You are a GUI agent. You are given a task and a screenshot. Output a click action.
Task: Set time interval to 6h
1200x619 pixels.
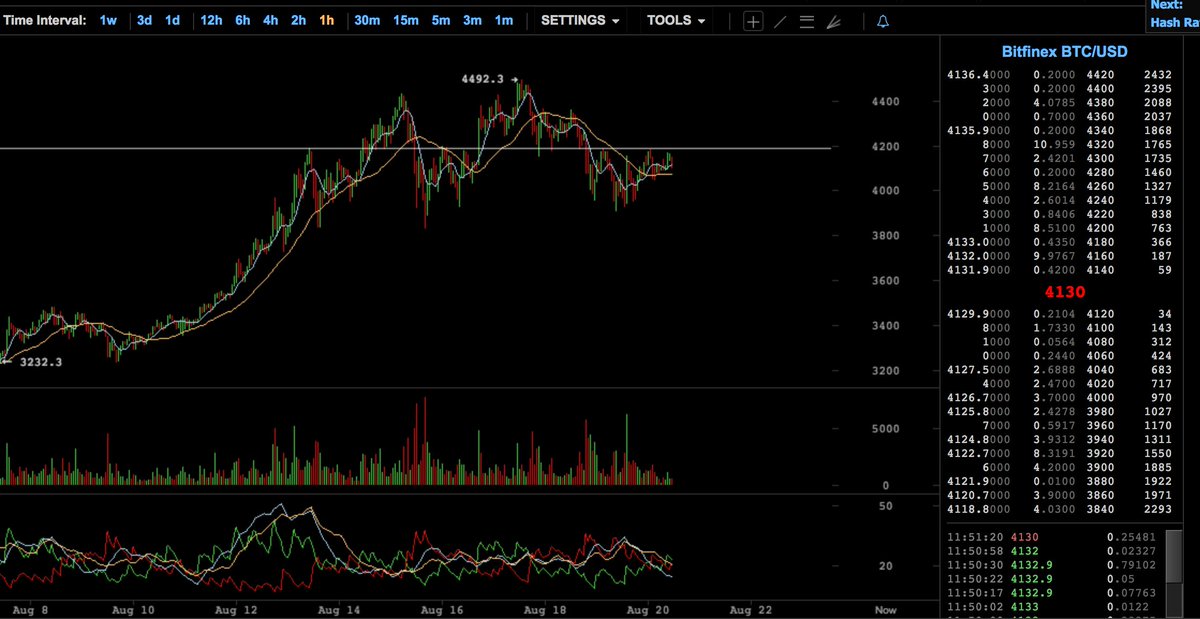[243, 20]
